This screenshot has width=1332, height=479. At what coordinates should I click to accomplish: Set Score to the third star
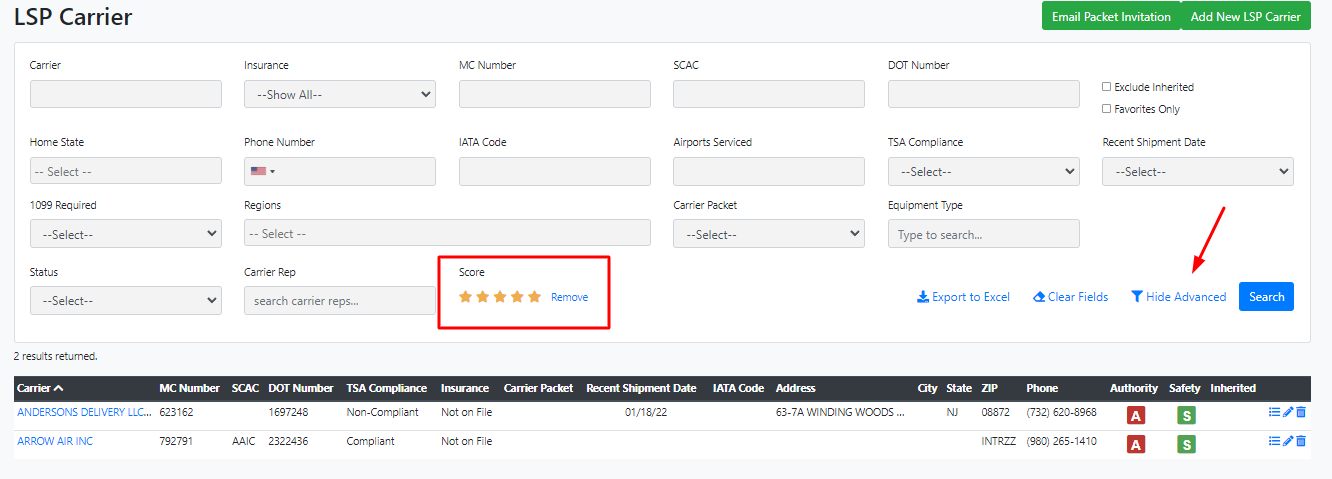500,297
